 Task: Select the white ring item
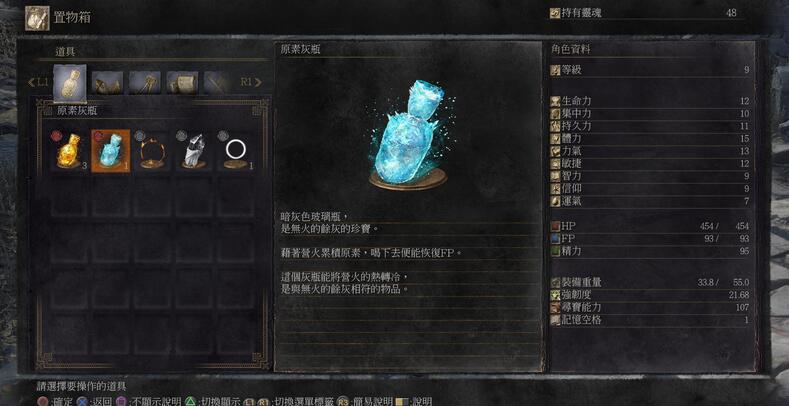(x=236, y=151)
